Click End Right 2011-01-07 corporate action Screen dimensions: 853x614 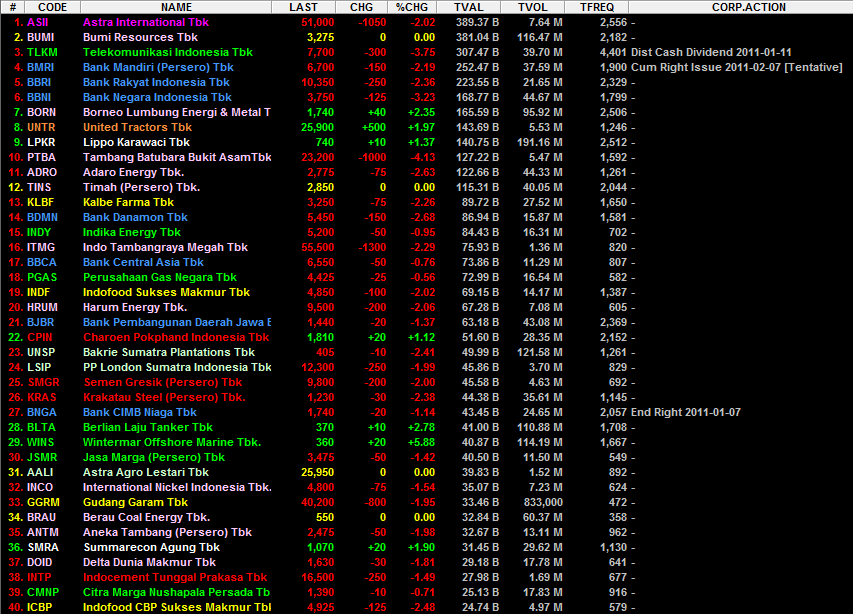685,412
